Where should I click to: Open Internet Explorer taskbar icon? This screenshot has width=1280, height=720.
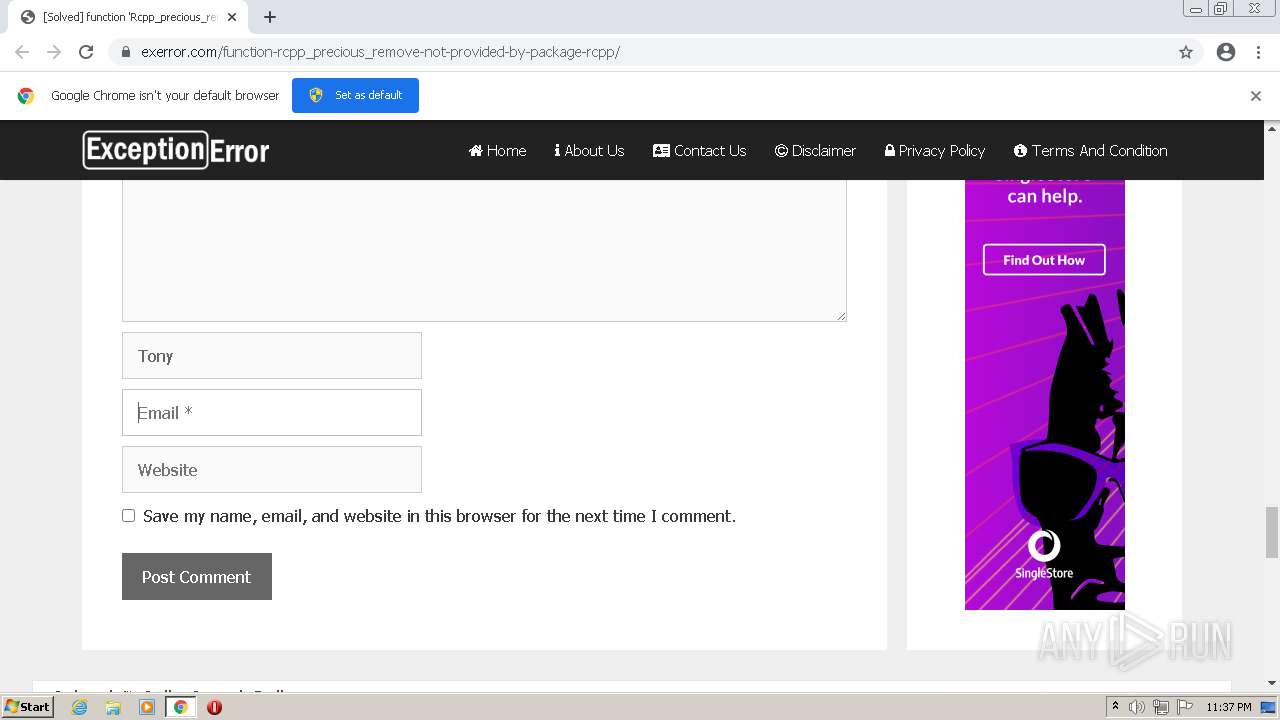click(79, 707)
